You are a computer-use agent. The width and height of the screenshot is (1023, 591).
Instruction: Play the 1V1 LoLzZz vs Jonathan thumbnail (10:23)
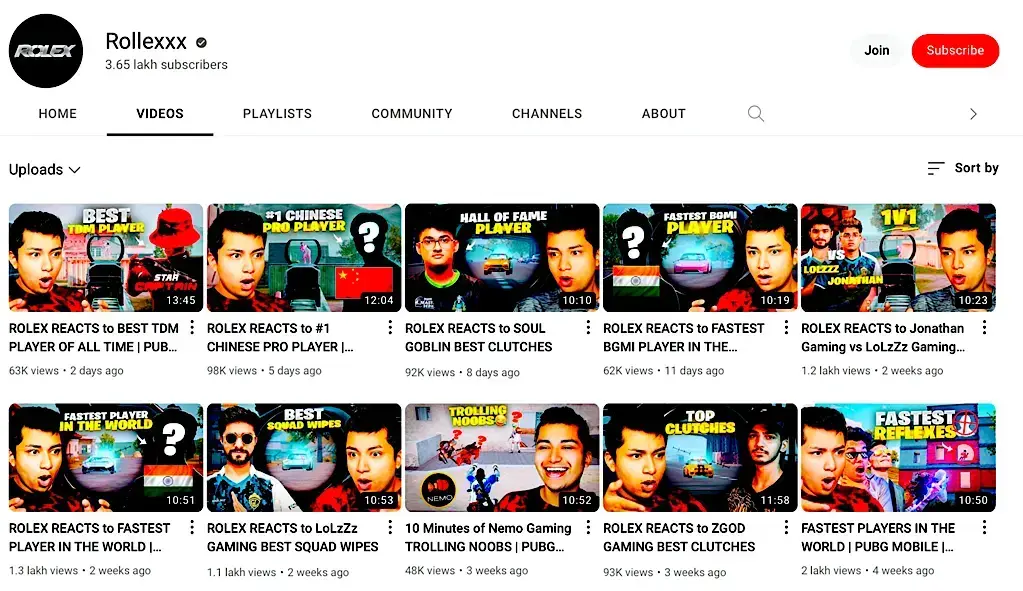898,258
